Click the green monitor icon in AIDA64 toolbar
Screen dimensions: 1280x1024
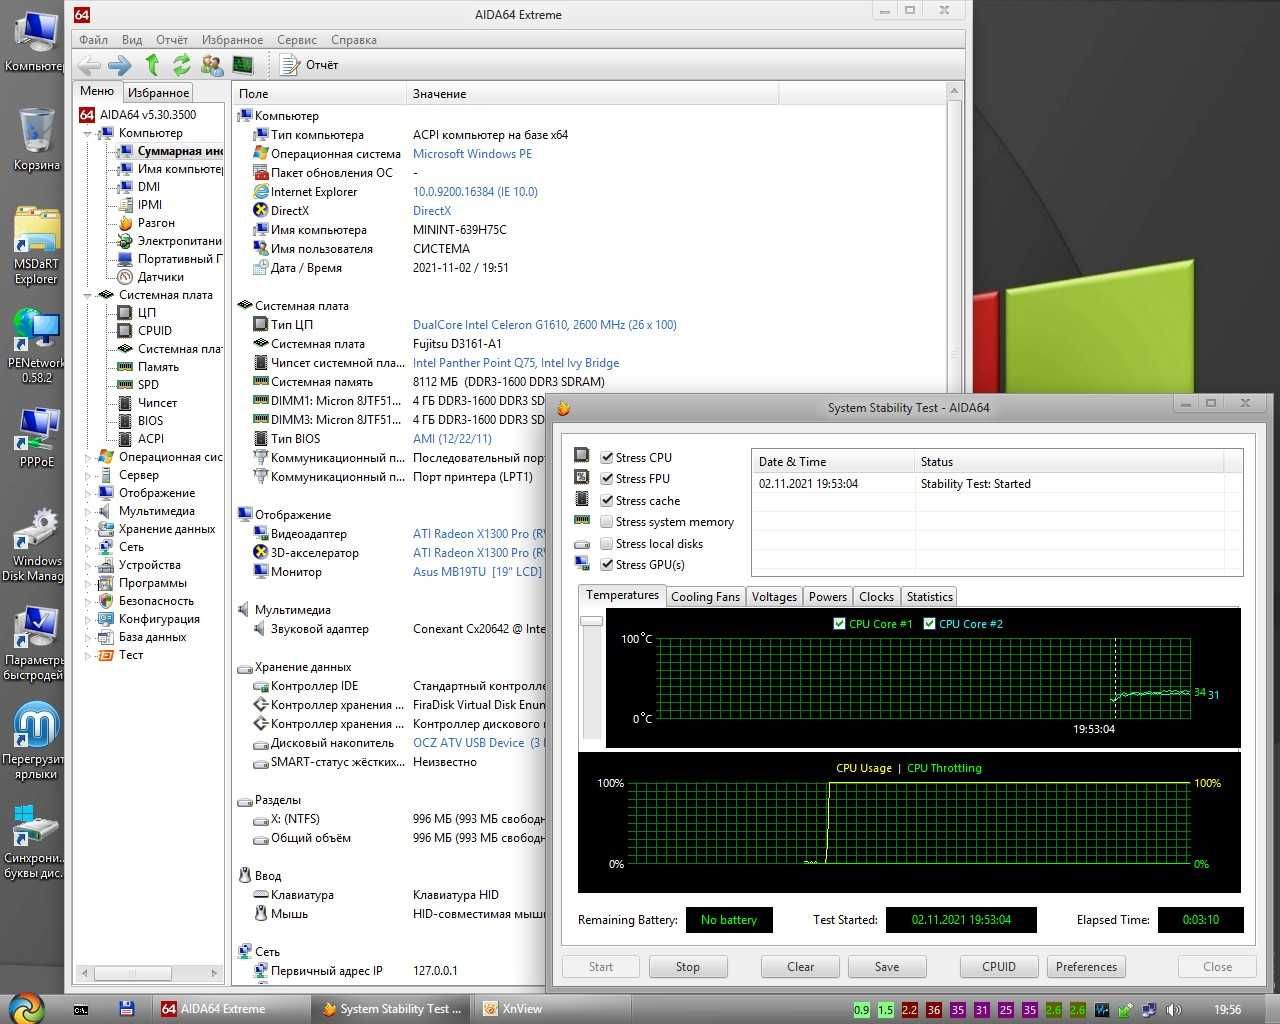(243, 65)
